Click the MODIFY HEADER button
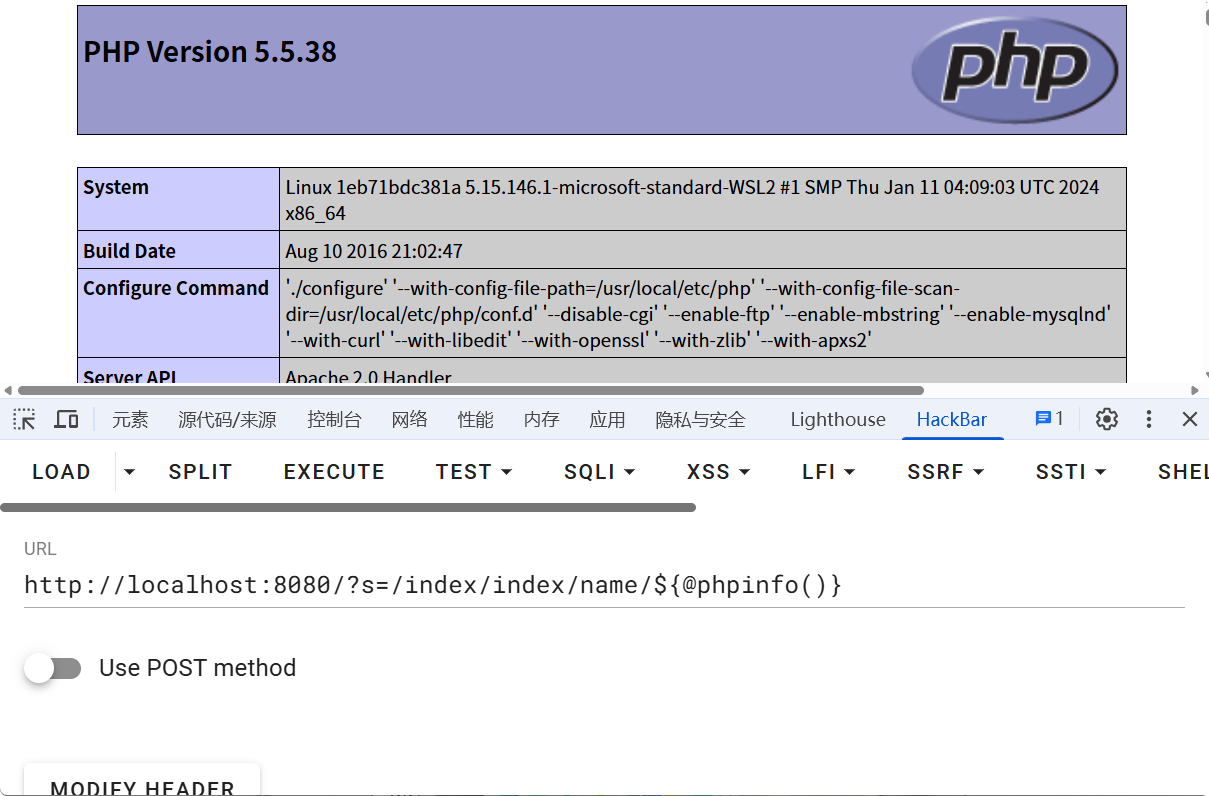 point(142,780)
